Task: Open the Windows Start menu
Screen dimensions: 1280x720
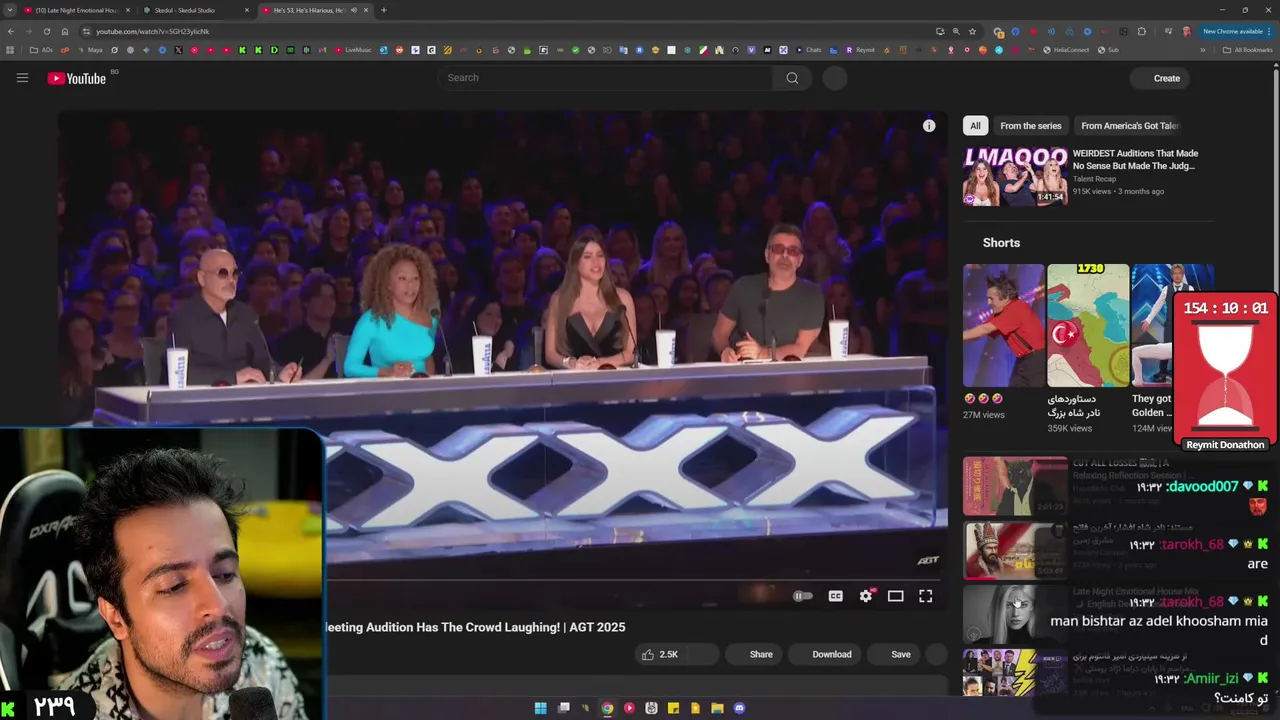Action: (x=541, y=708)
